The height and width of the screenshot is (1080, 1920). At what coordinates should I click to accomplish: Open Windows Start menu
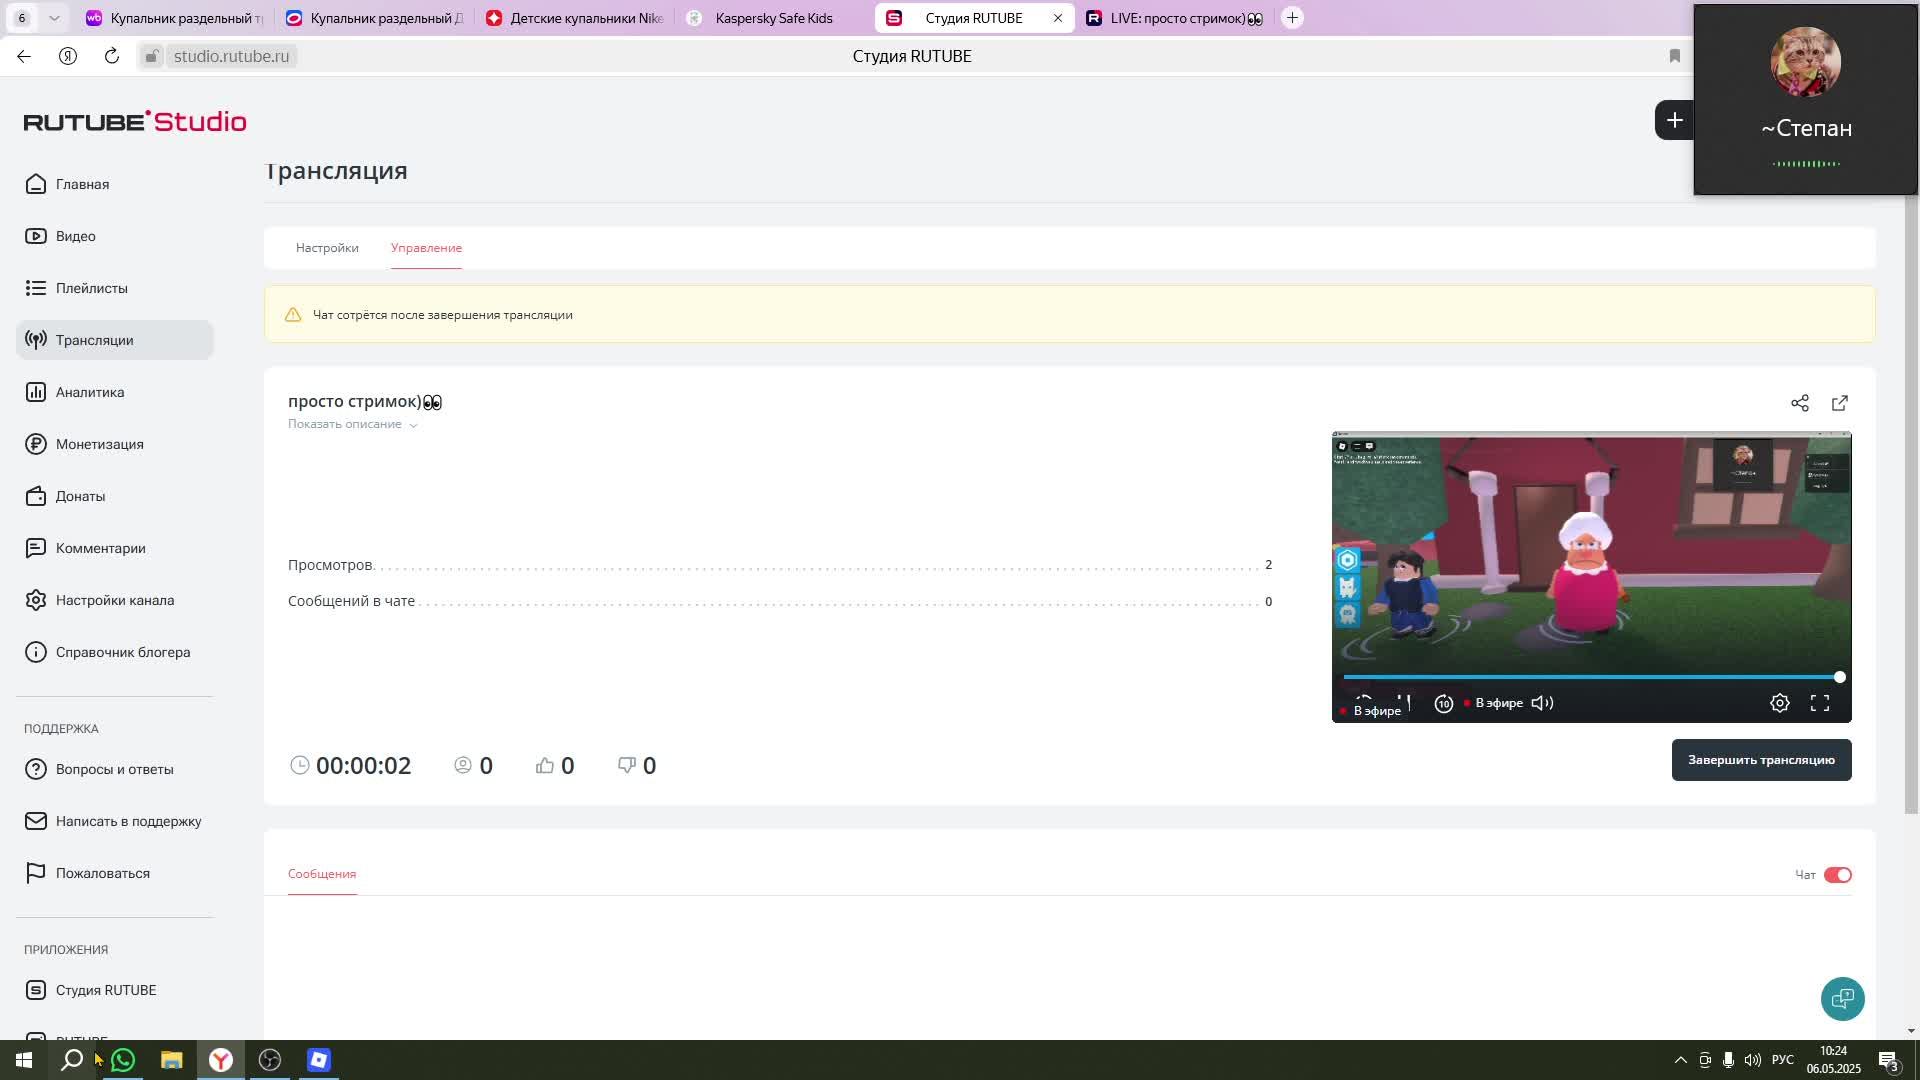[24, 1060]
